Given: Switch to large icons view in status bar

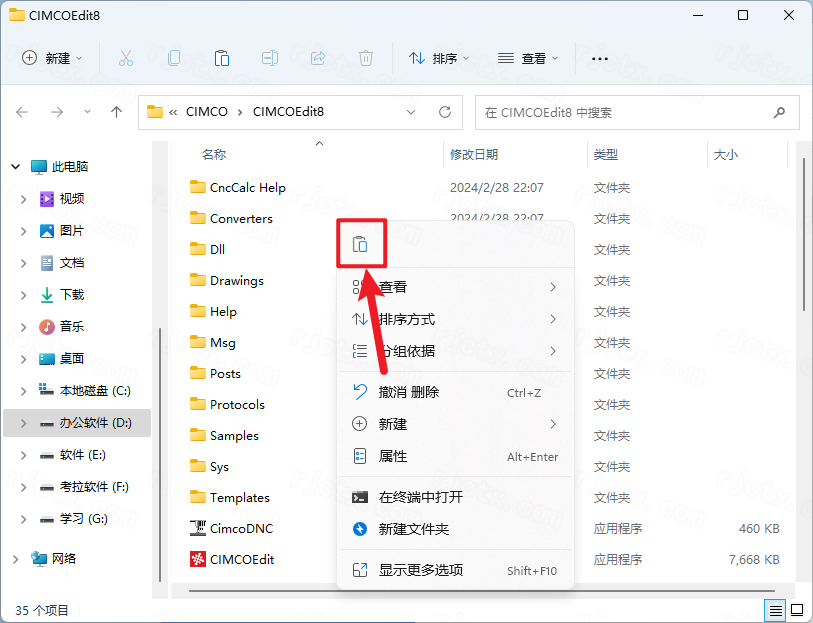Looking at the screenshot, I should [x=796, y=611].
